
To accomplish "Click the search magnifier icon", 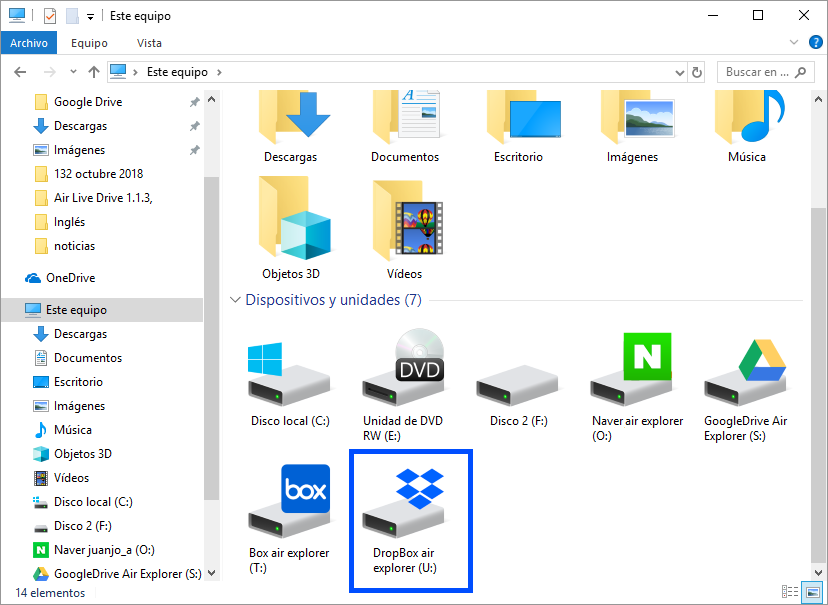I will tap(801, 72).
